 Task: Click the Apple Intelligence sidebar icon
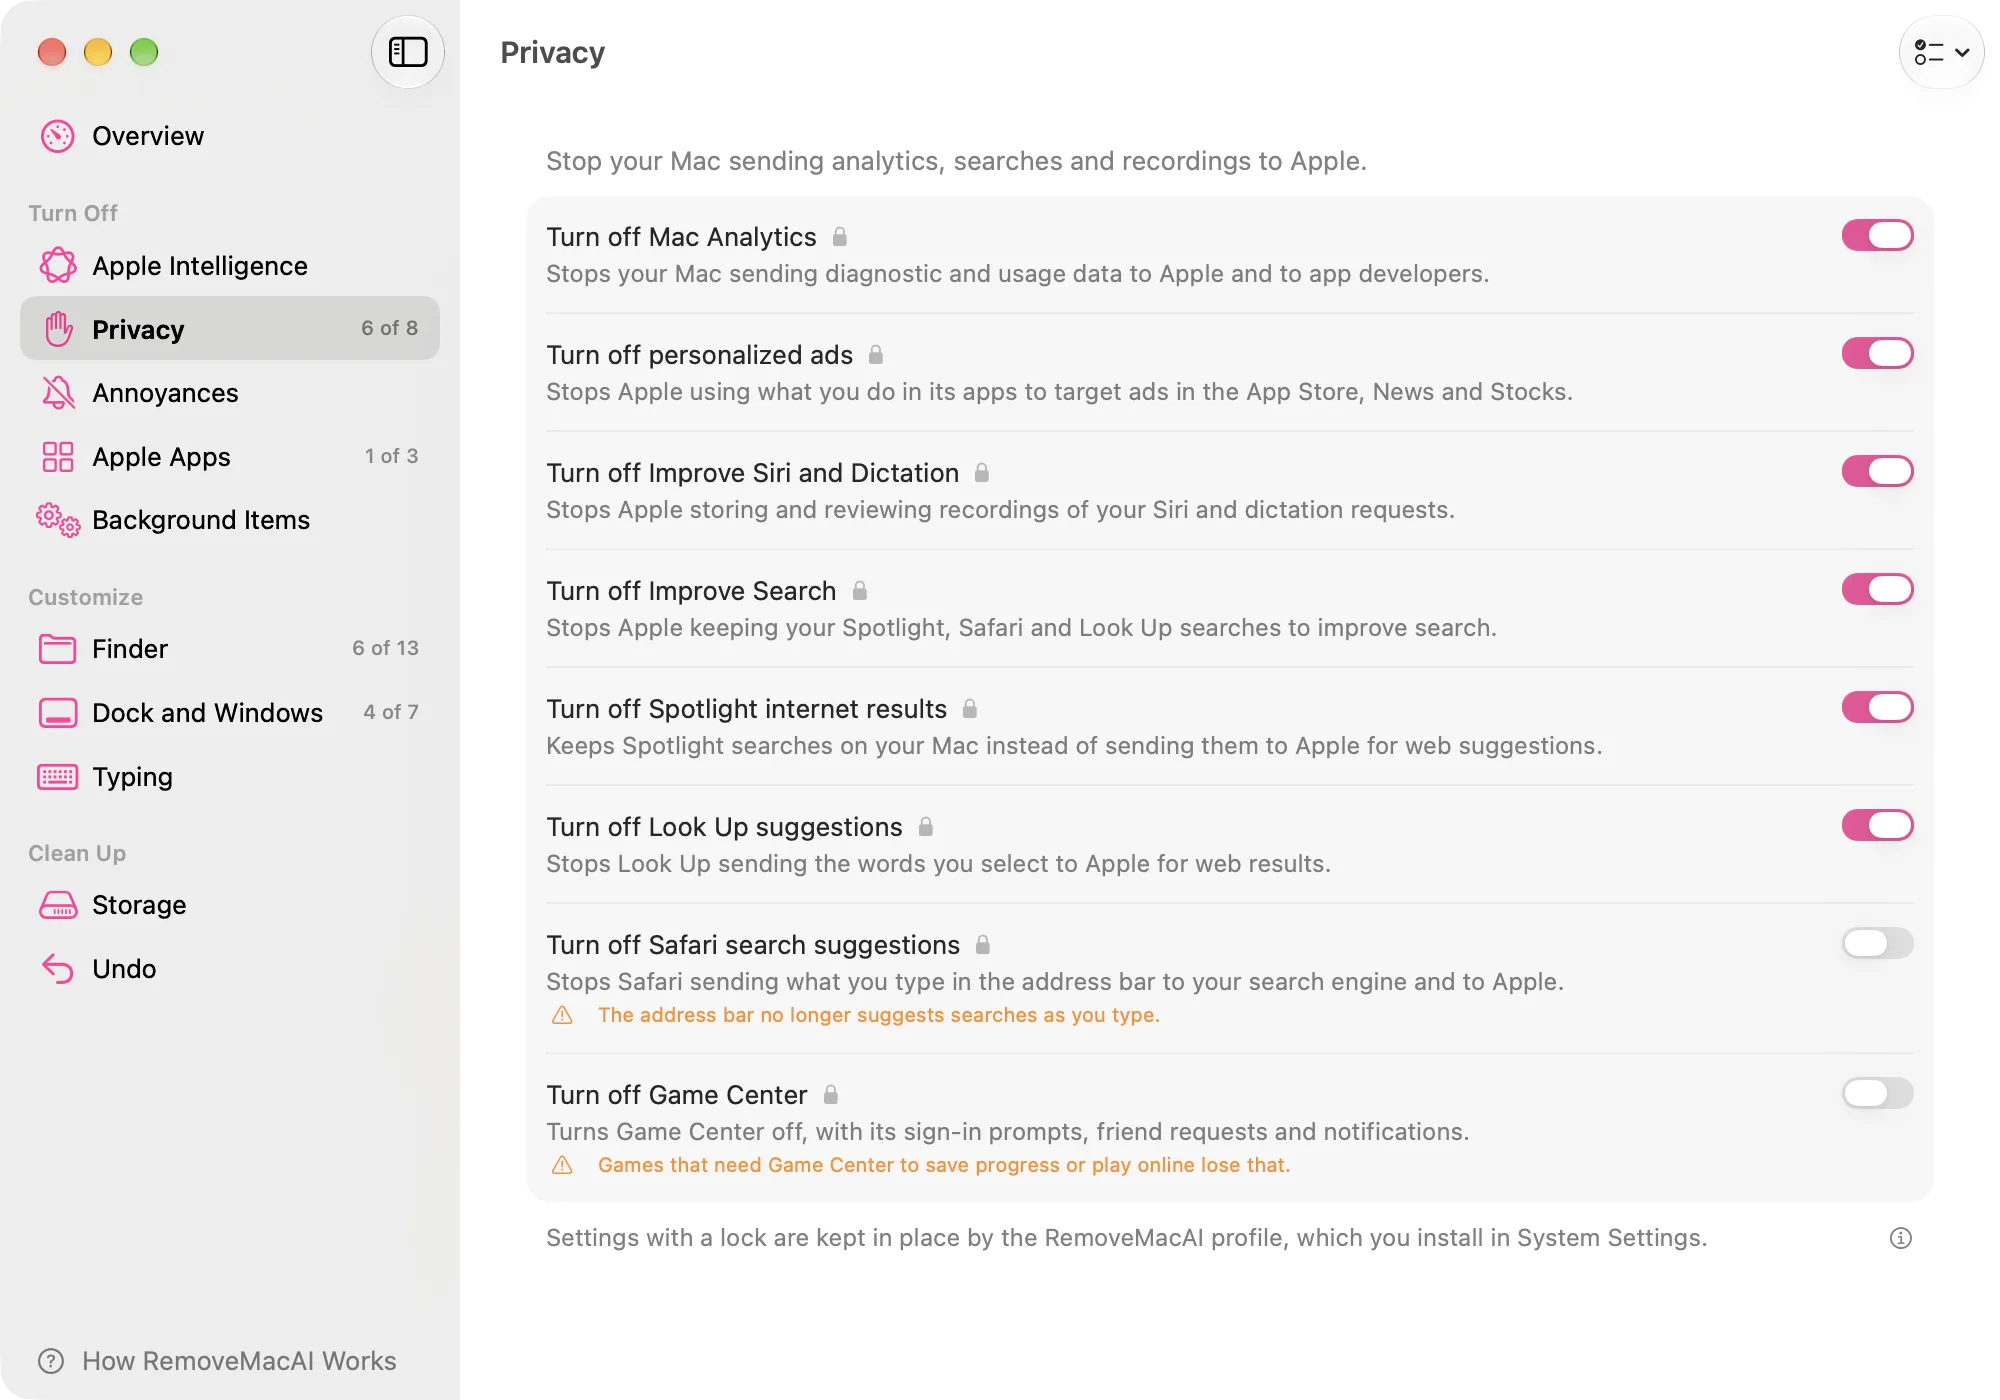coord(58,266)
